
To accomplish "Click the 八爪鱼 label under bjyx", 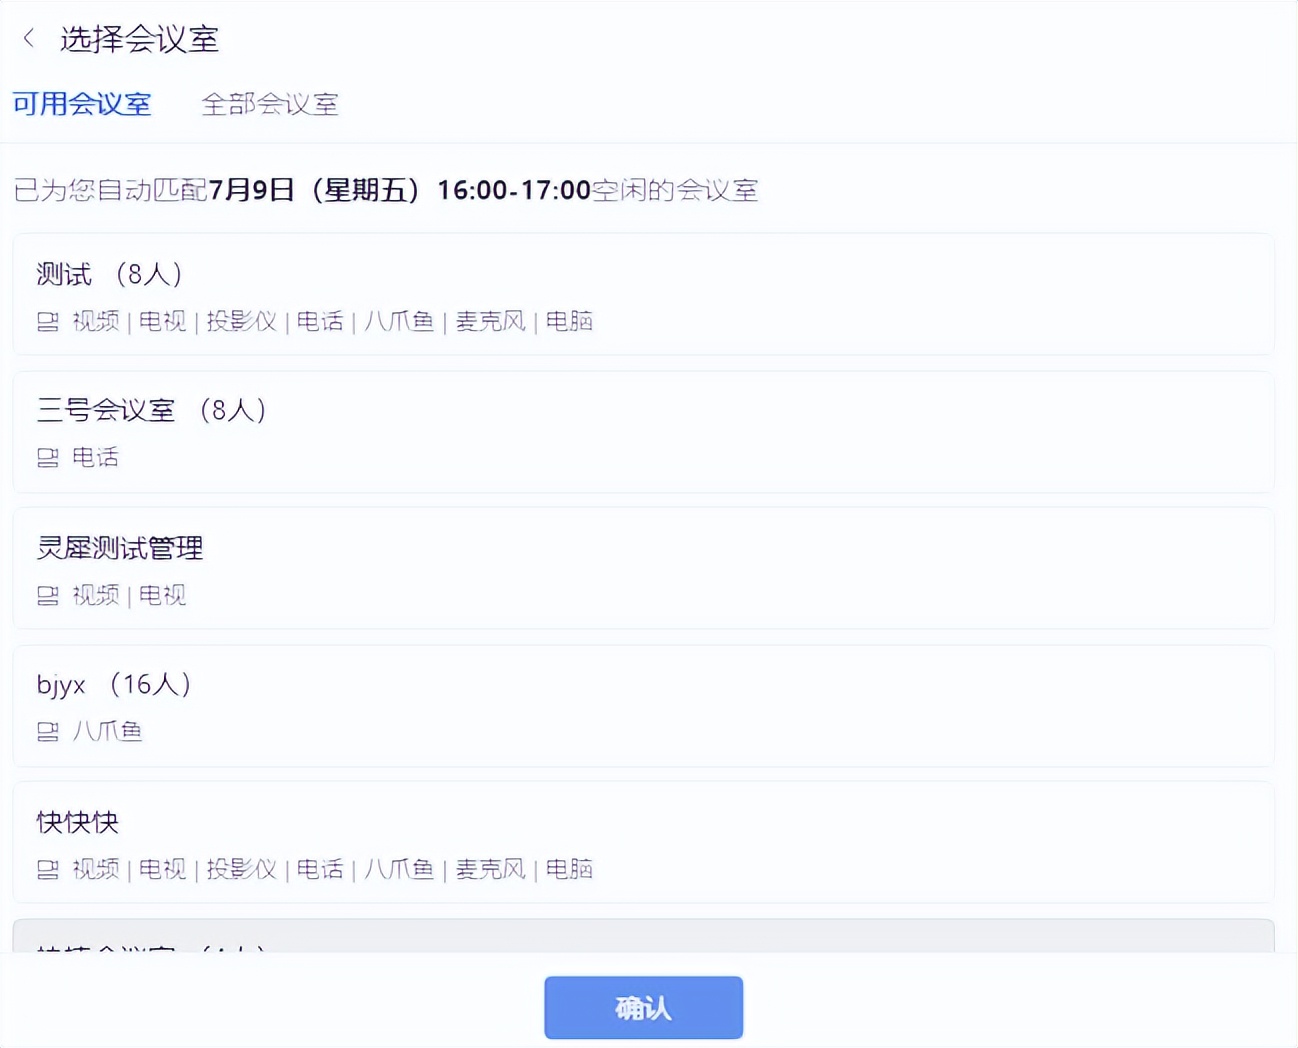I will pos(106,732).
